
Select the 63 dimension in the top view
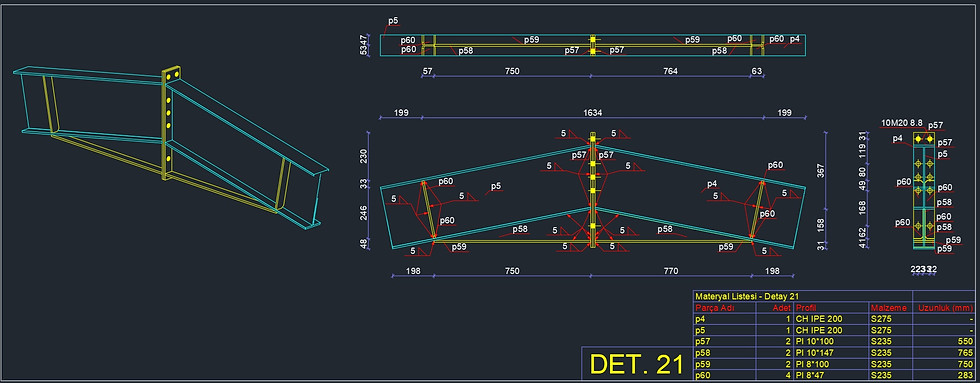click(x=757, y=71)
